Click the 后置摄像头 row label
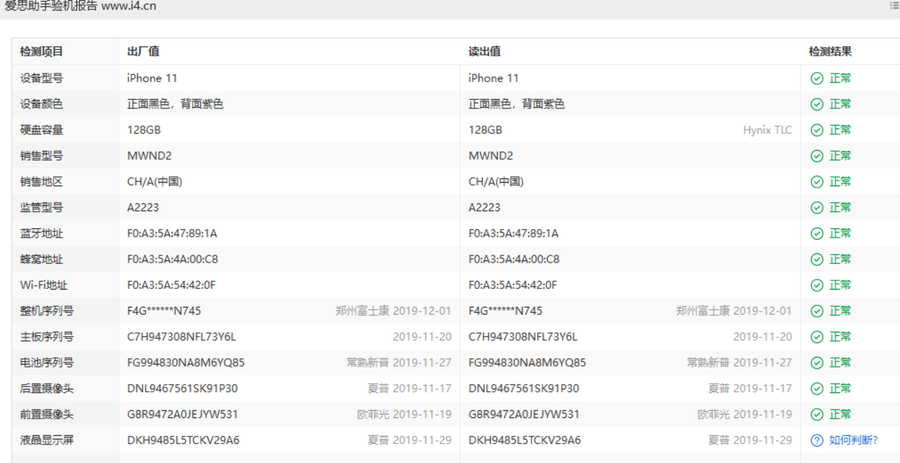This screenshot has height=463, width=900. point(47,388)
